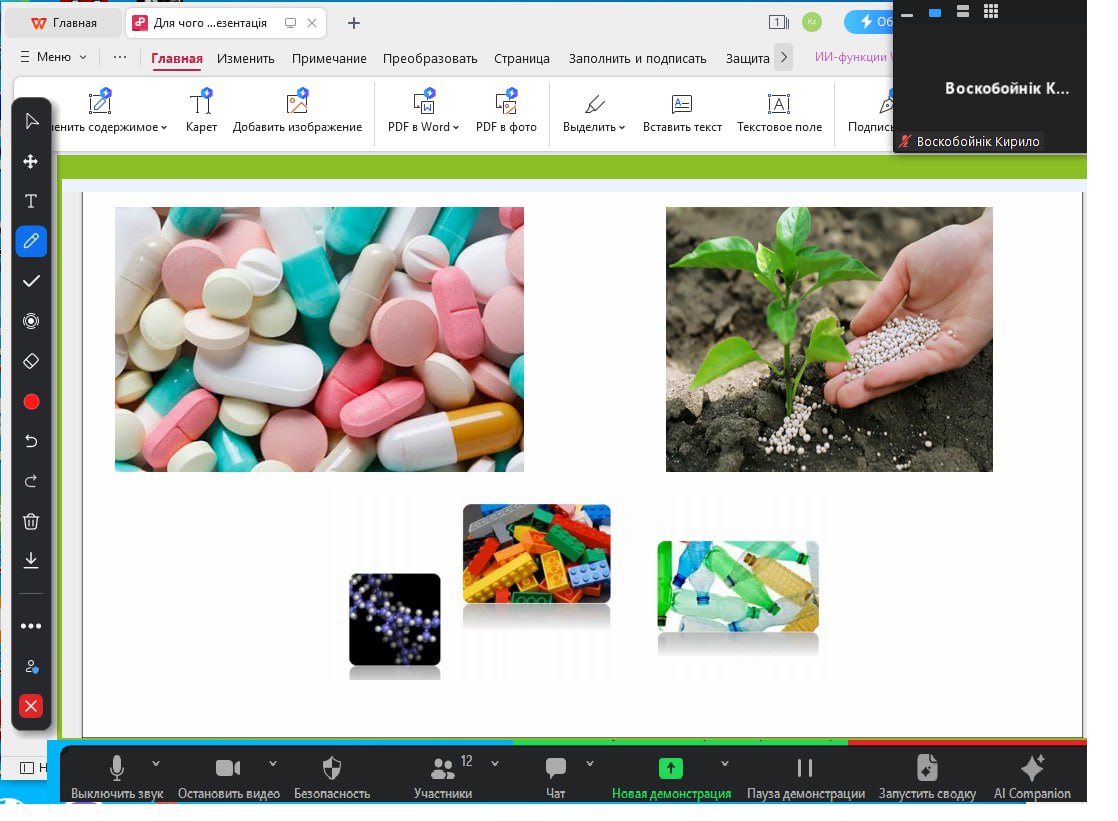Stop video with Остановить видео
Image resolution: width=1118 pixels, height=821 pixels.
[x=228, y=776]
